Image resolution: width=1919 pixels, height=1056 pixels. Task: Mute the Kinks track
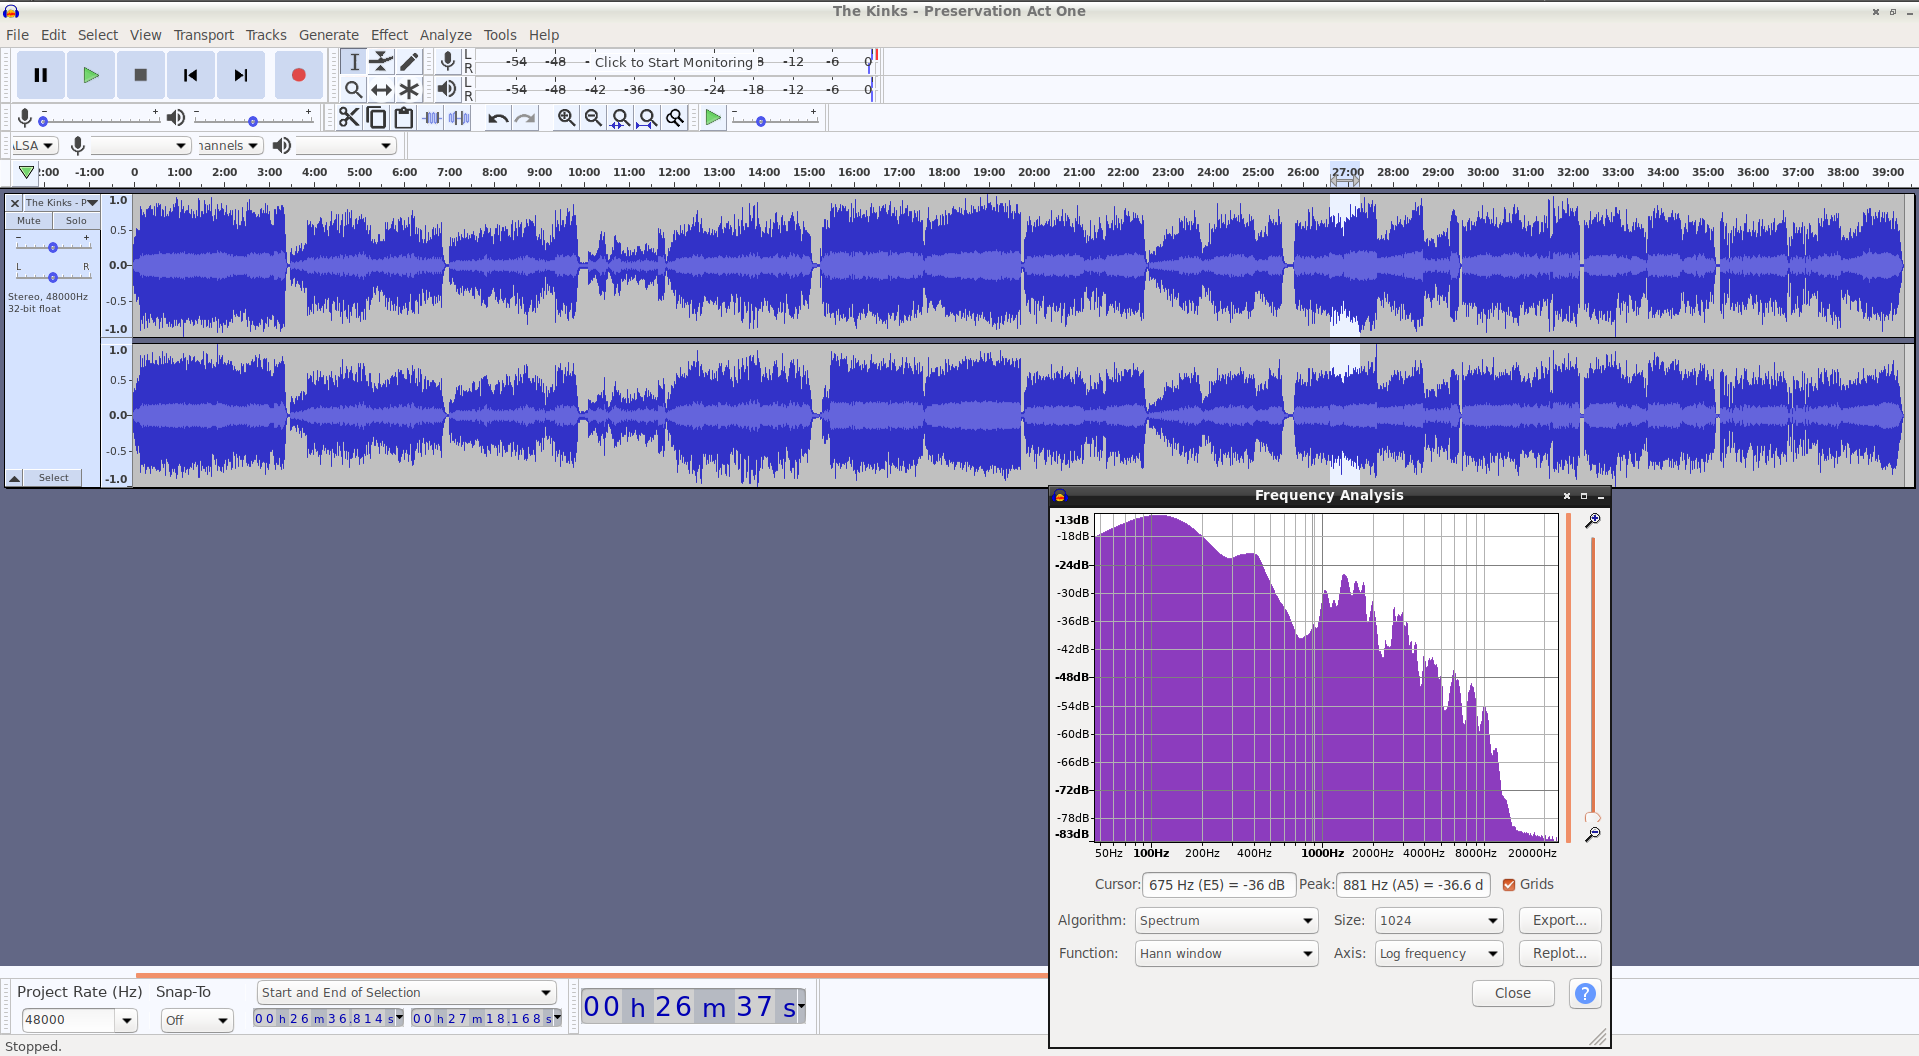click(29, 221)
